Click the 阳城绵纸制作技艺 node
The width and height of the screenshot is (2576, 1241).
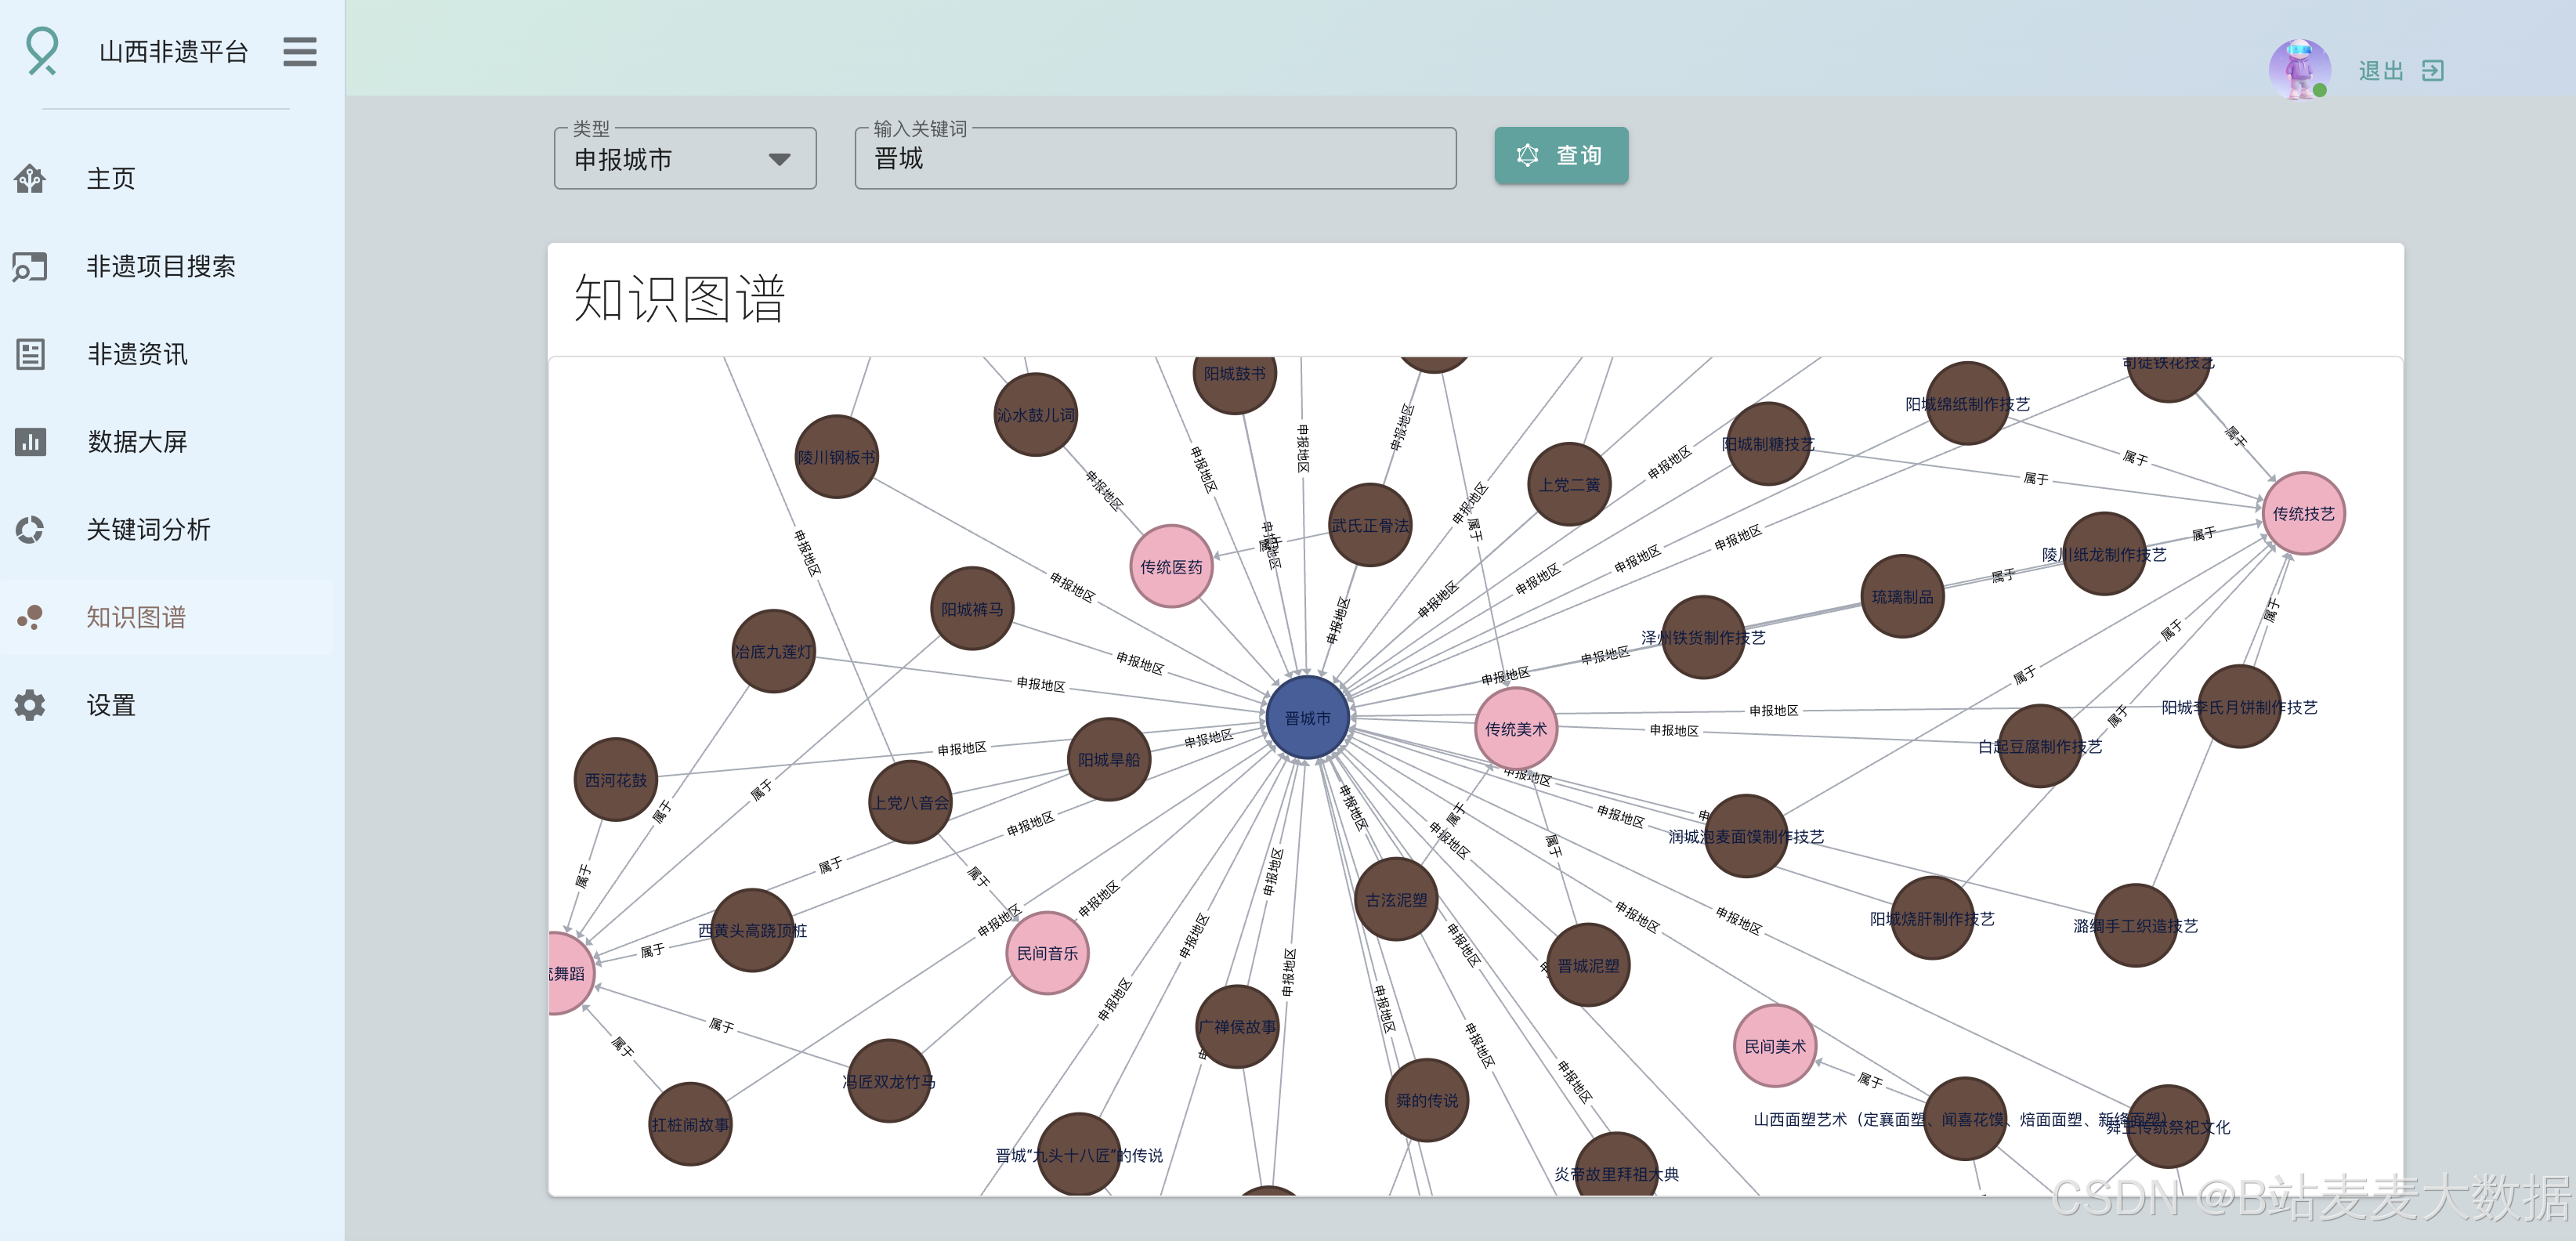pyautogui.click(x=1967, y=404)
